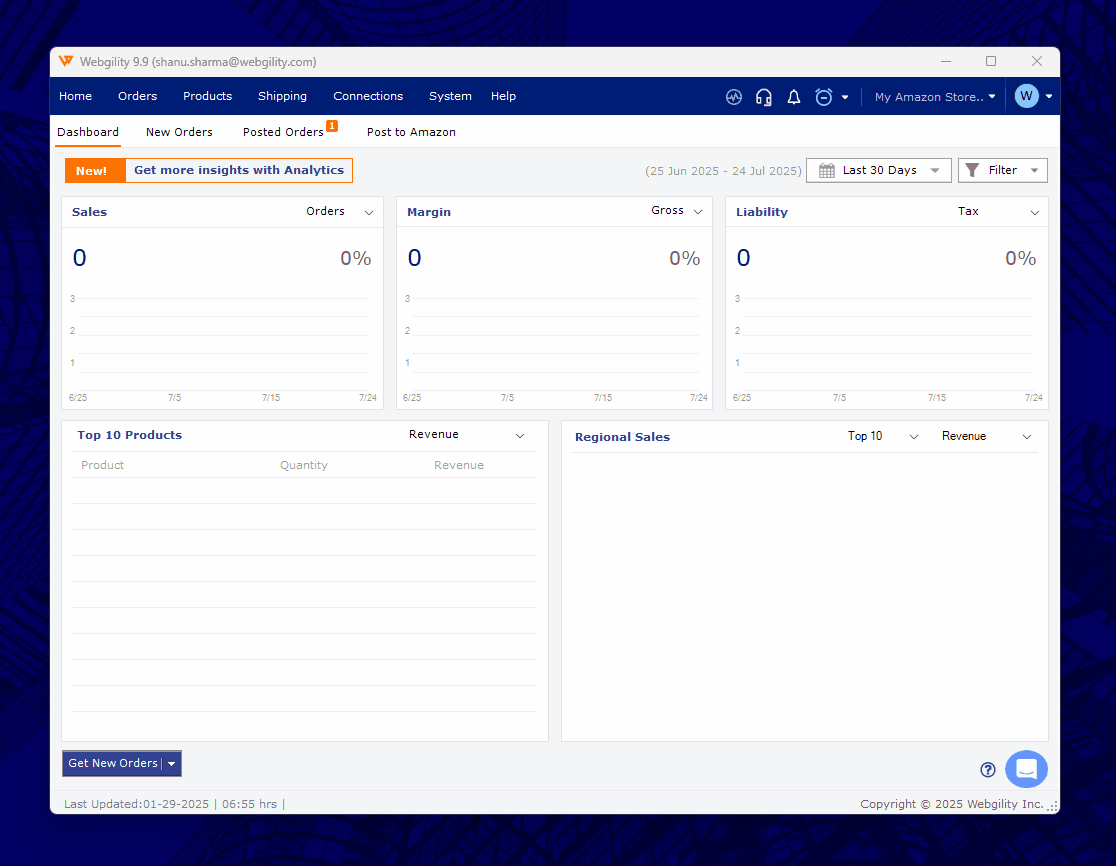1116x866 pixels.
Task: Click the help question mark icon
Action: coord(988,770)
